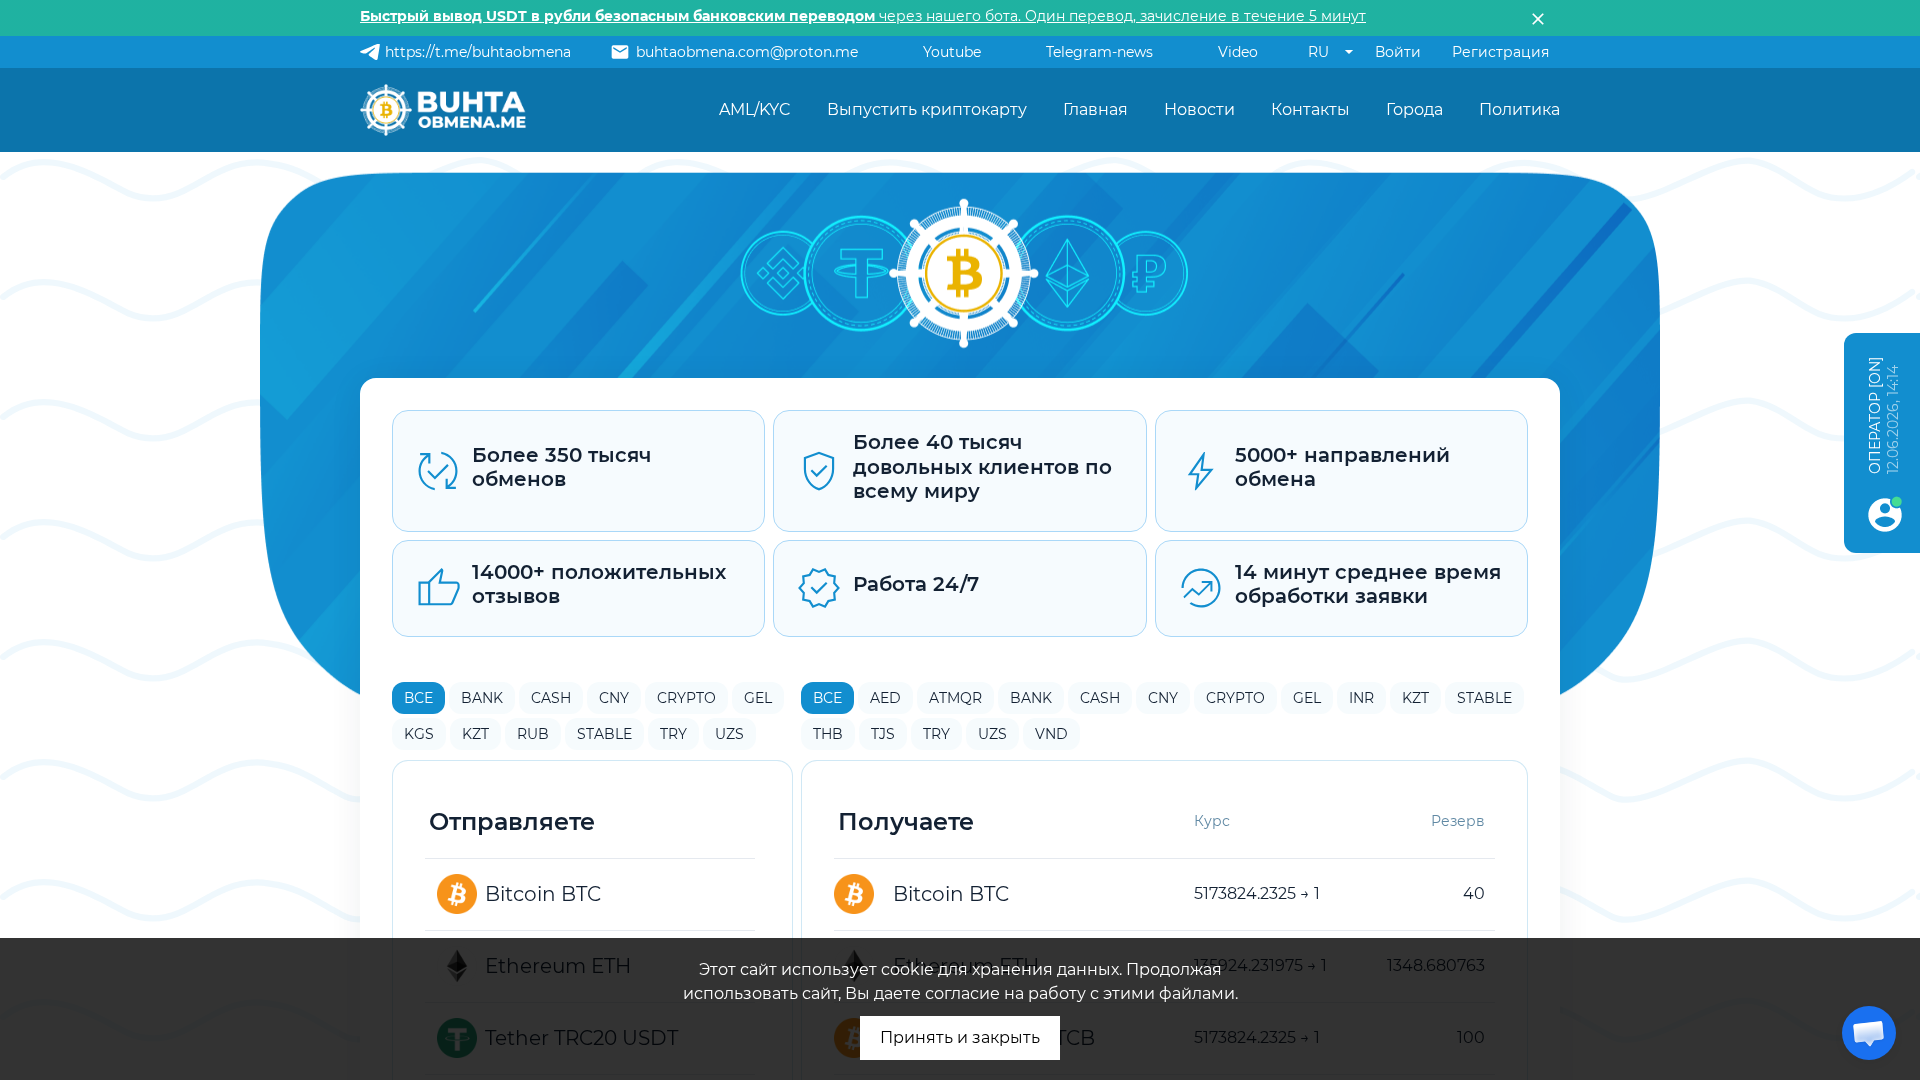
Task: Choose Bitcoin BTC in Отправляете list
Action: click(590, 894)
